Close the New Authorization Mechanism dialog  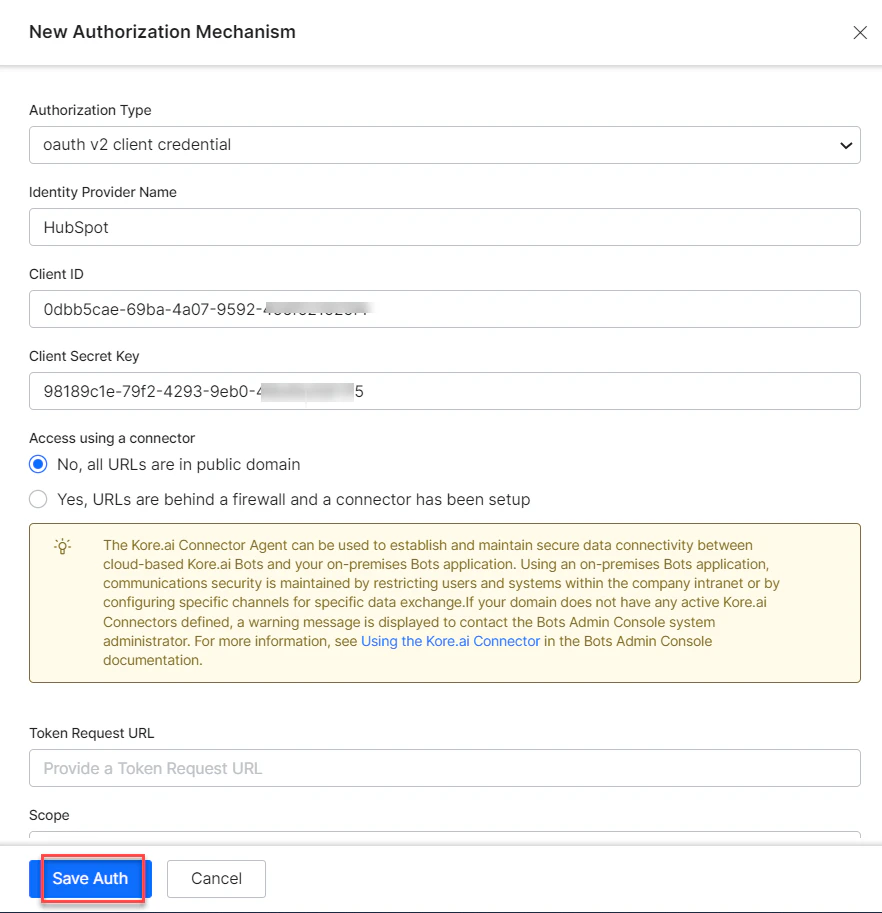(x=860, y=32)
